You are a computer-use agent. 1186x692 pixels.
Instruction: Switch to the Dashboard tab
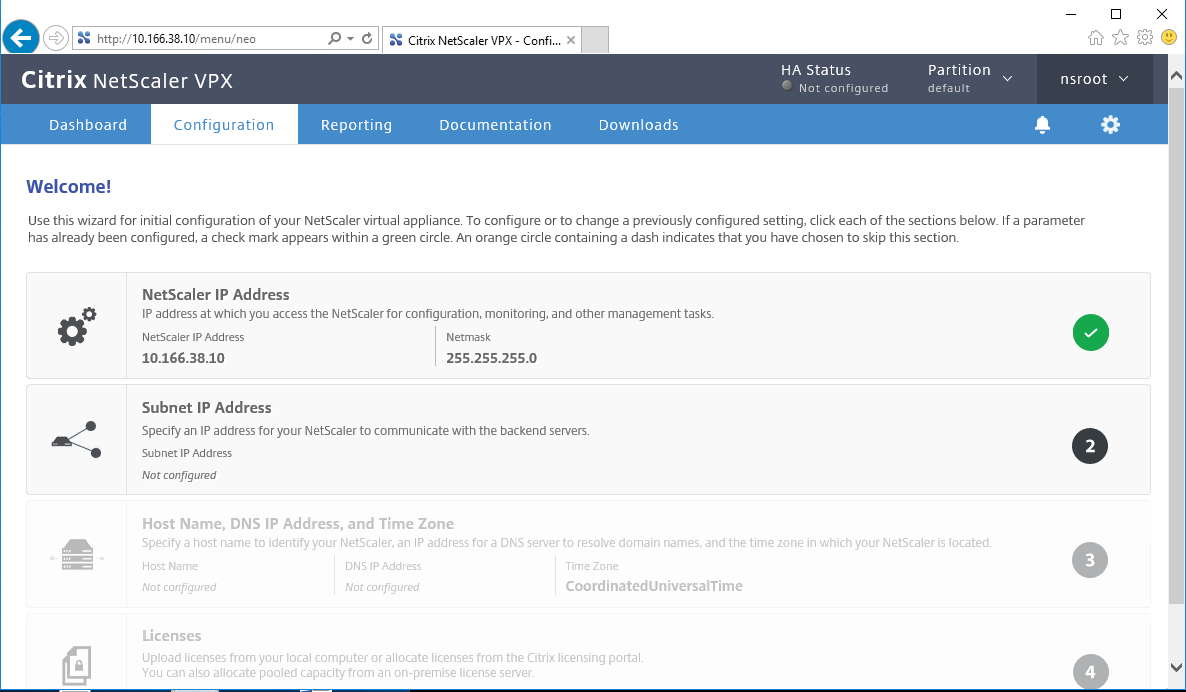[x=87, y=124]
